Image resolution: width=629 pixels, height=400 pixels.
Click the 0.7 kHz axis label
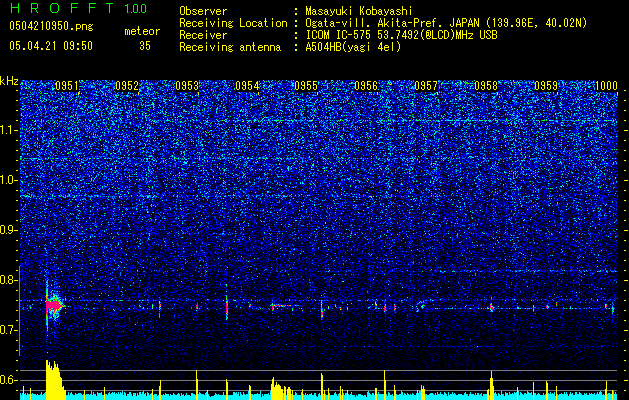[x=9, y=330]
